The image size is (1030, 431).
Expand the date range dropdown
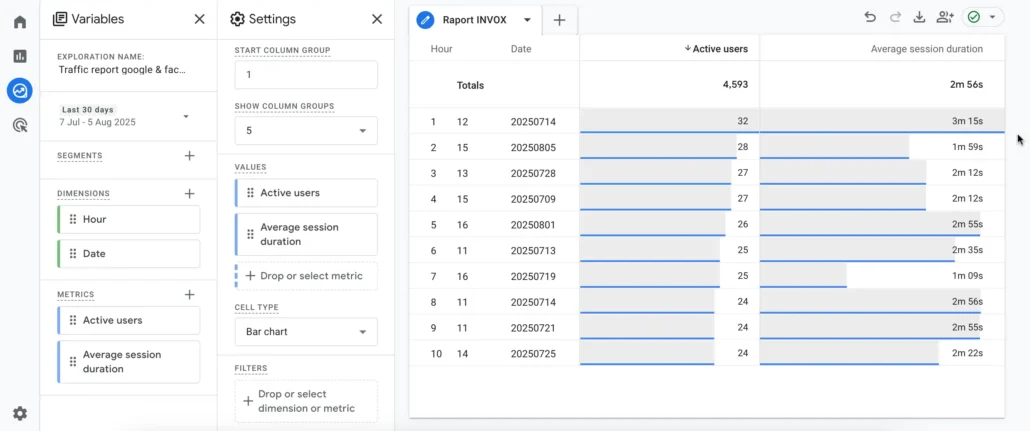(185, 116)
